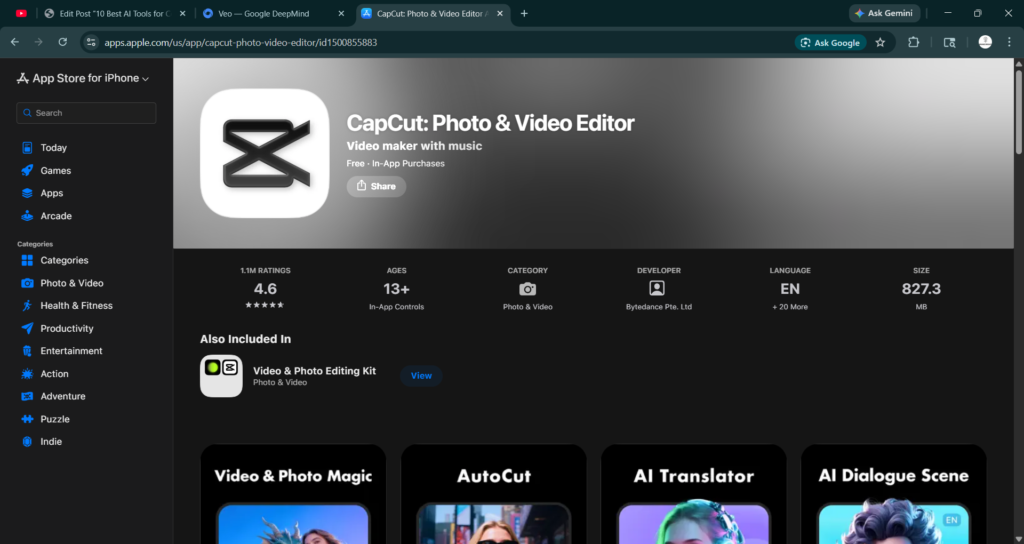
Task: Open a new browser tab
Action: 524,14
